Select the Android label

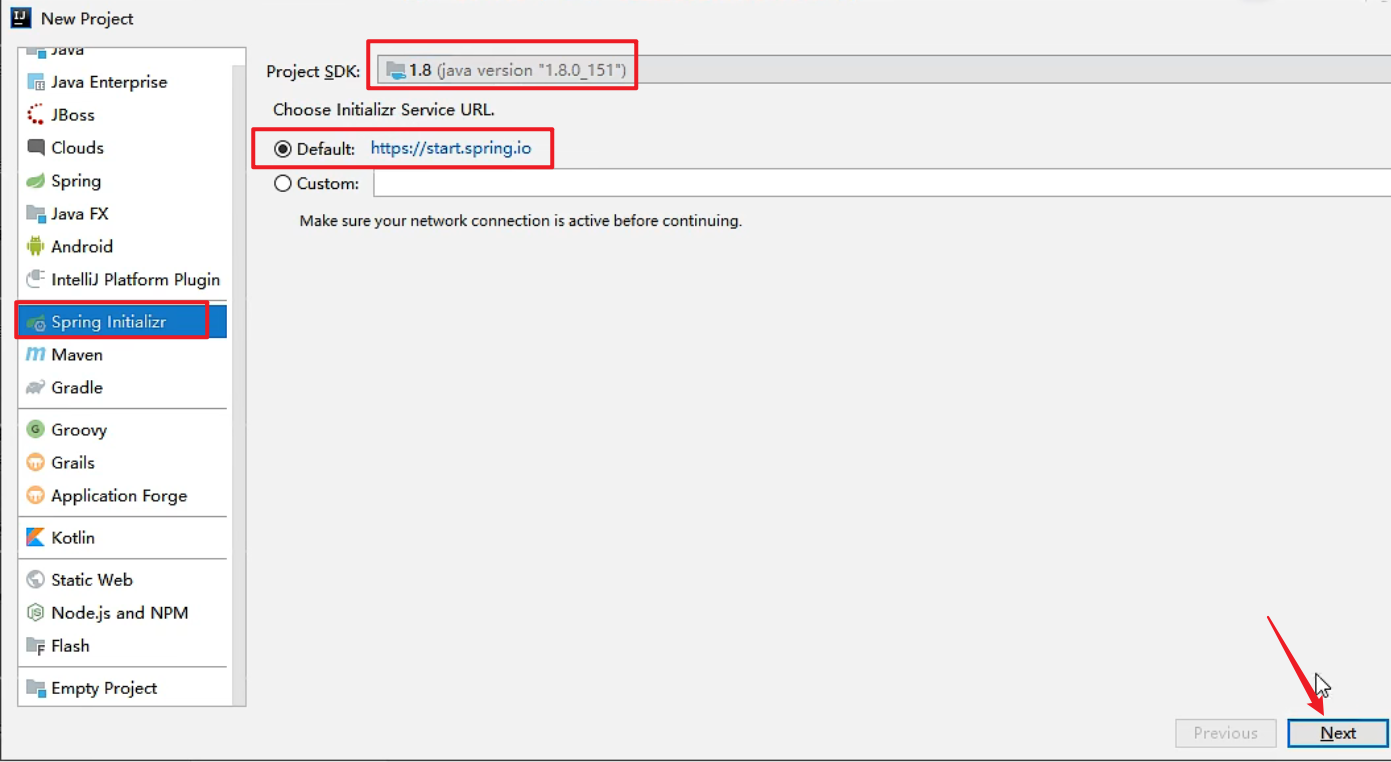click(x=82, y=247)
